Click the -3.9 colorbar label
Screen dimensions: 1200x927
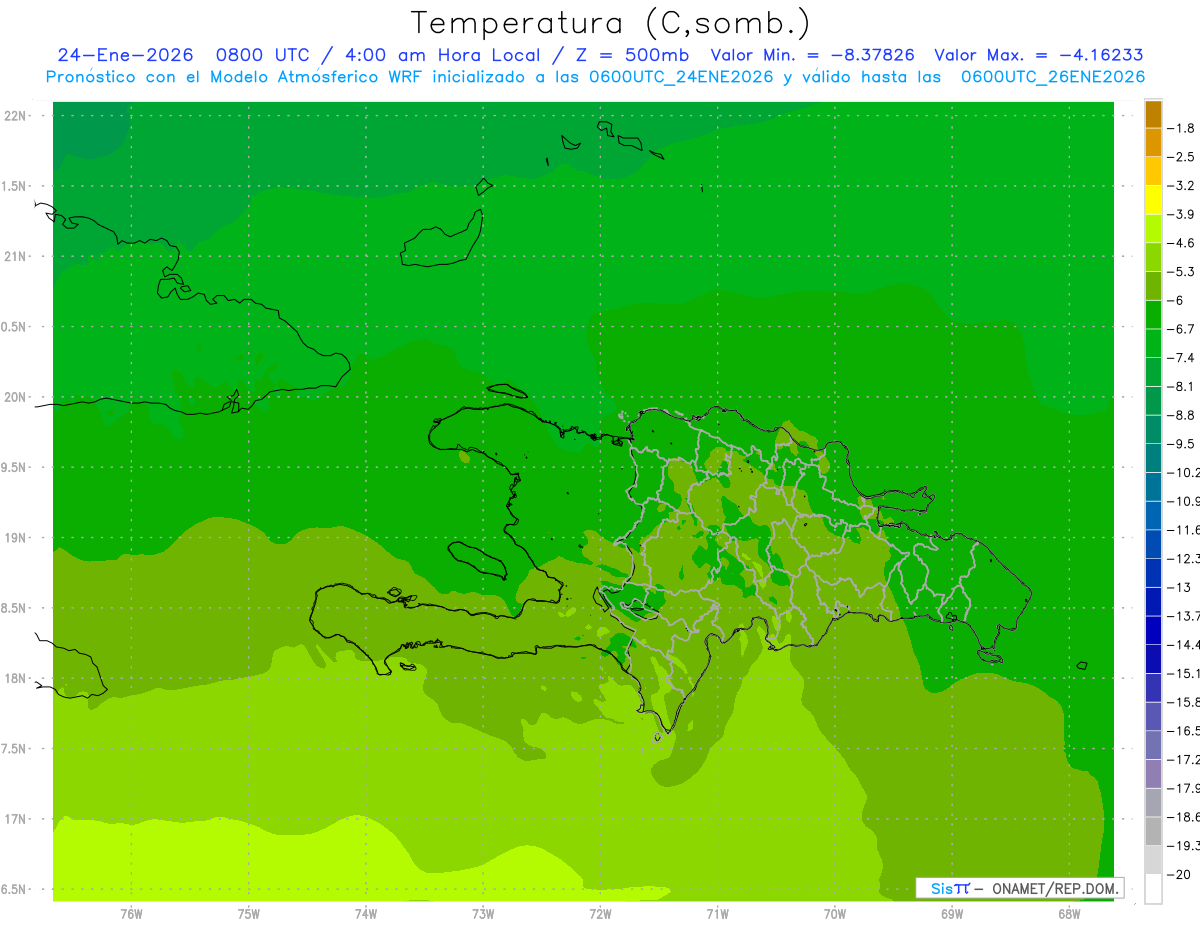pos(1182,214)
